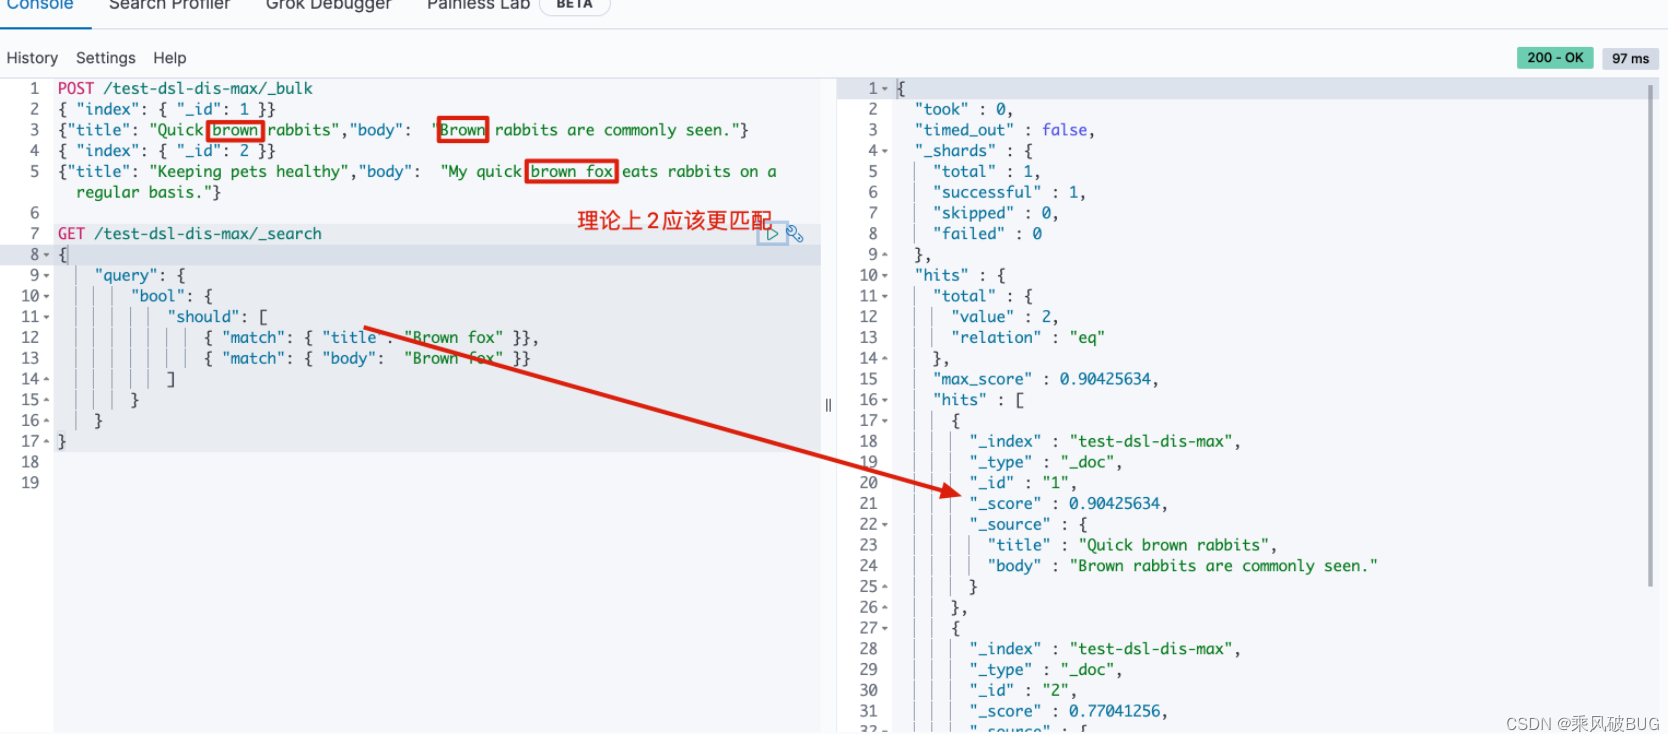The width and height of the screenshot is (1674, 742).
Task: Click the match title "Brown fox" line
Action: click(x=372, y=338)
